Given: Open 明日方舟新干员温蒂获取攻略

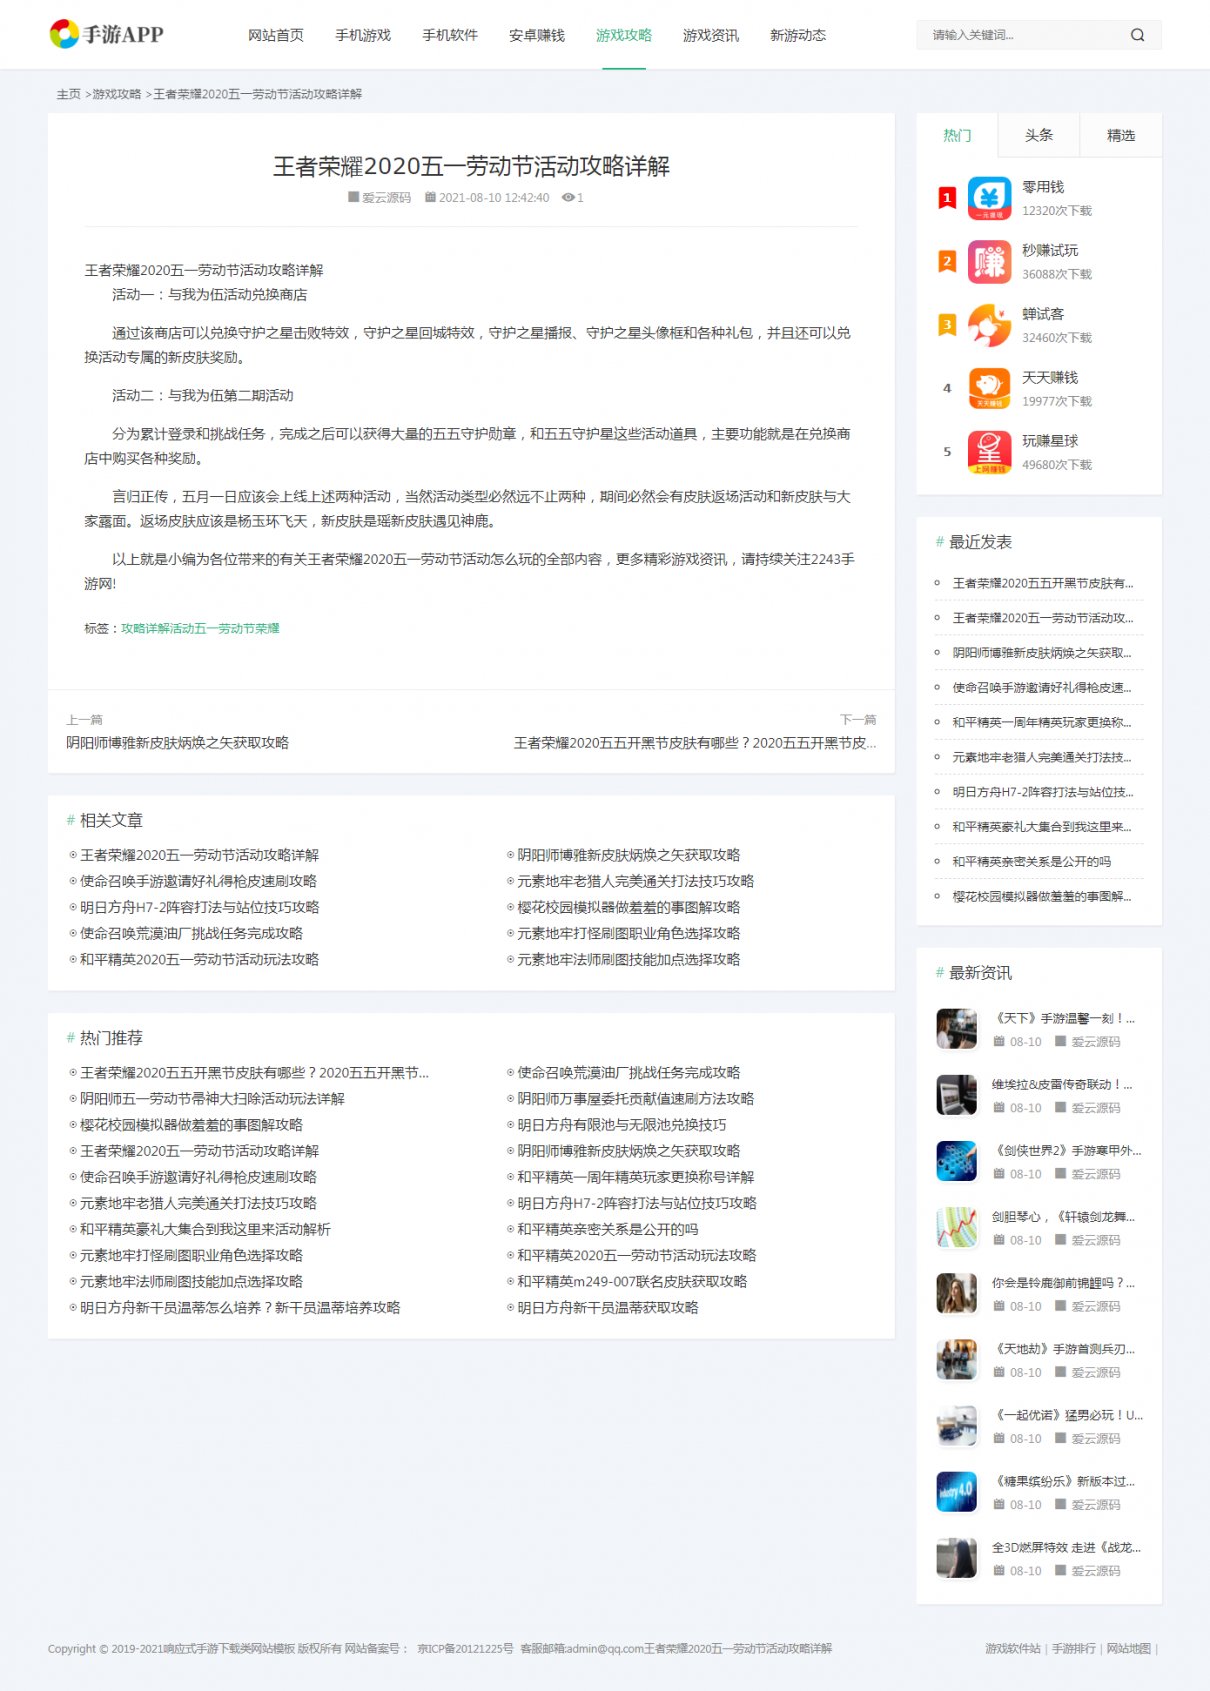Looking at the screenshot, I should 607,1307.
